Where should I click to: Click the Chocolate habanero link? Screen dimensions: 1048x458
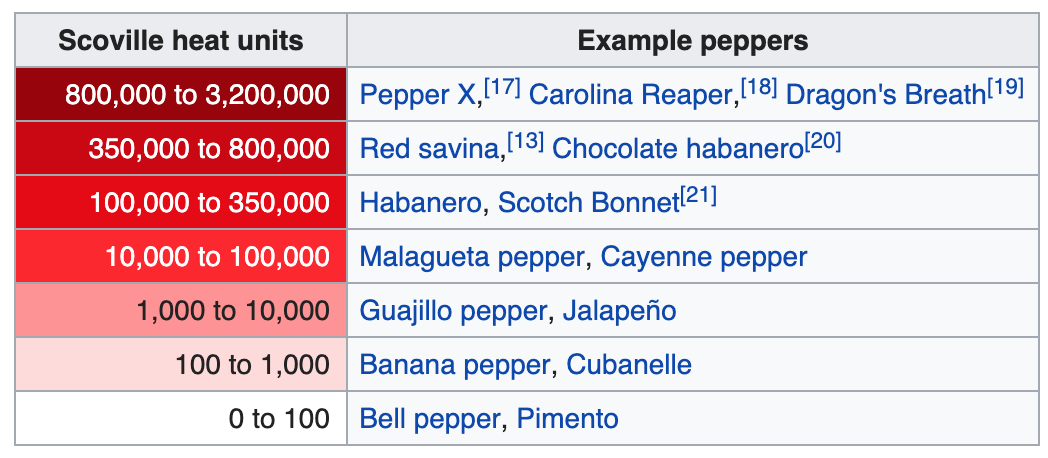(x=678, y=149)
